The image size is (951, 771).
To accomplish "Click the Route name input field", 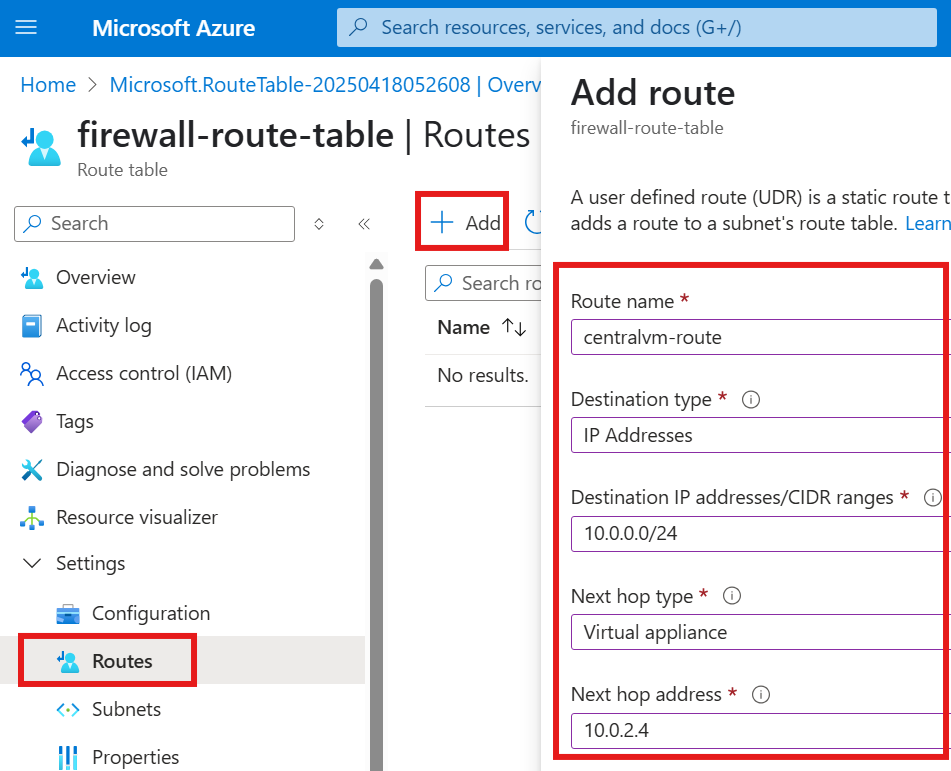I will pos(761,337).
